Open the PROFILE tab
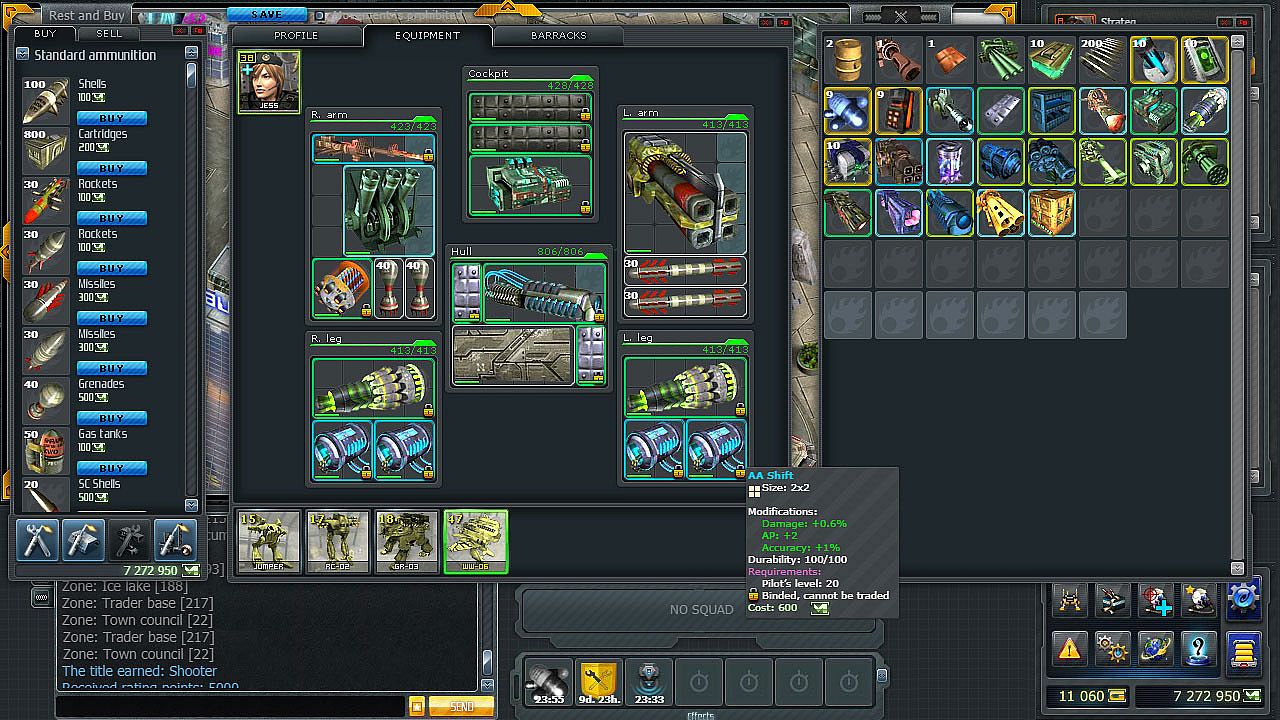This screenshot has height=720, width=1280. coord(296,36)
